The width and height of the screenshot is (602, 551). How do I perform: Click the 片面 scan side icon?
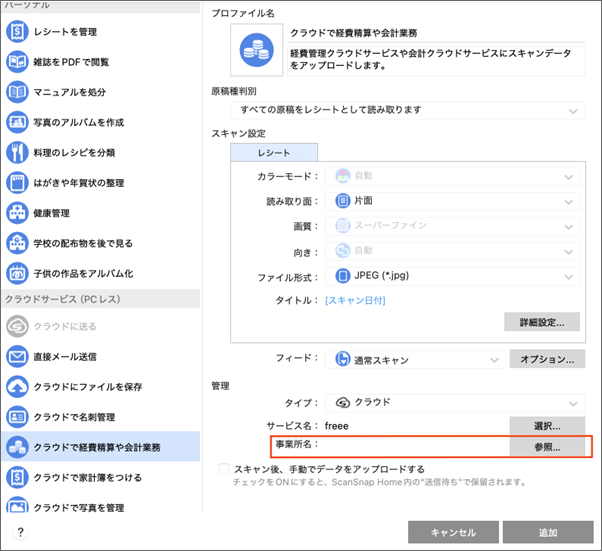click(342, 201)
